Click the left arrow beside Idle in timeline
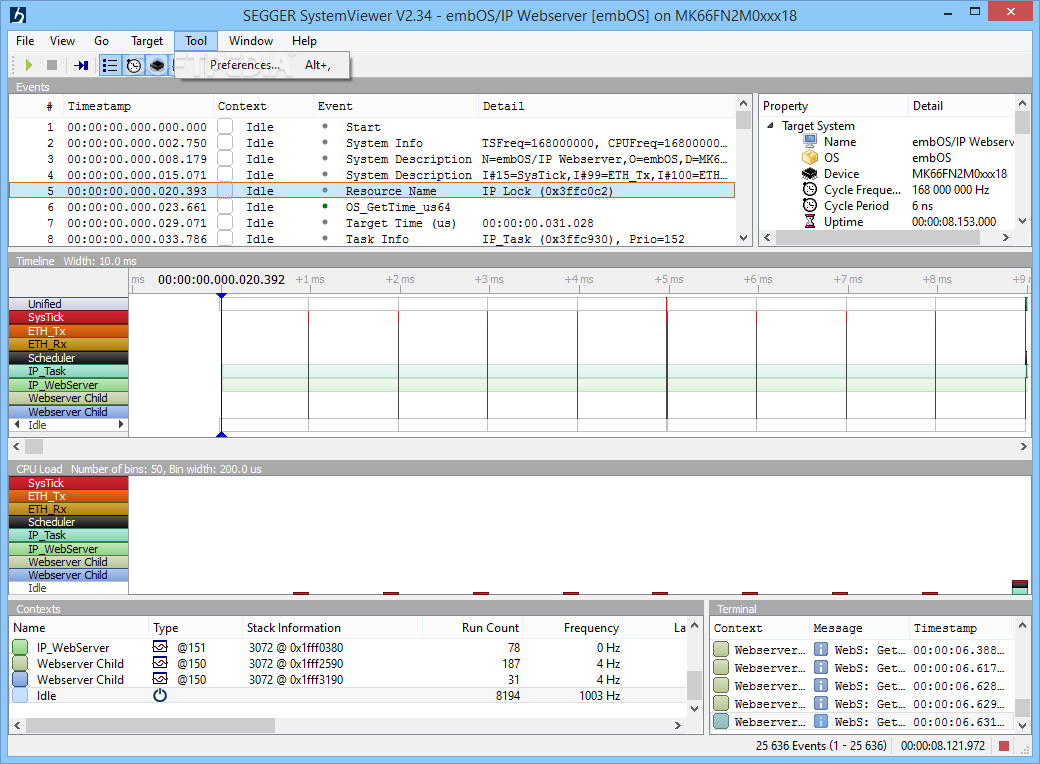This screenshot has height=764, width=1040. pos(17,424)
